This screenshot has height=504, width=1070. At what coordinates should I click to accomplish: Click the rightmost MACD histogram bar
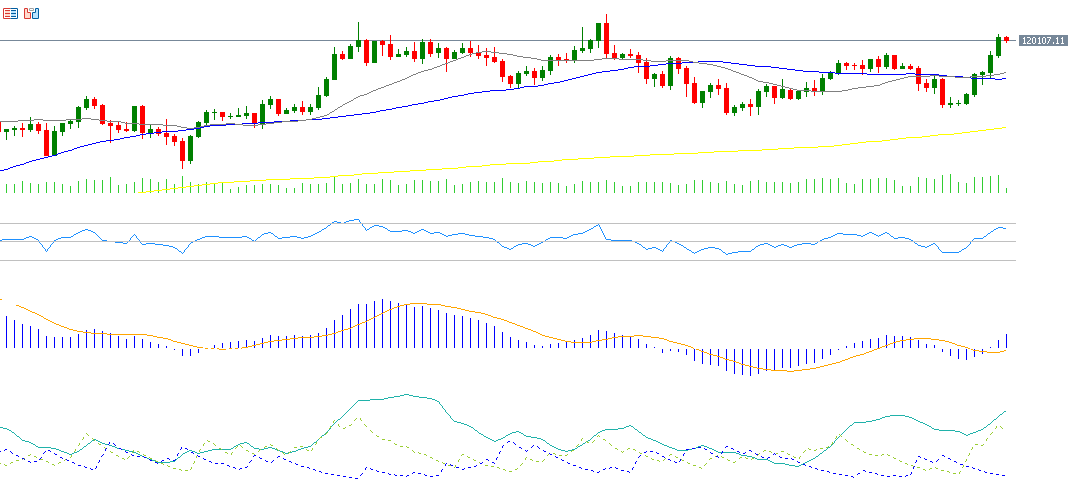pyautogui.click(x=1006, y=341)
